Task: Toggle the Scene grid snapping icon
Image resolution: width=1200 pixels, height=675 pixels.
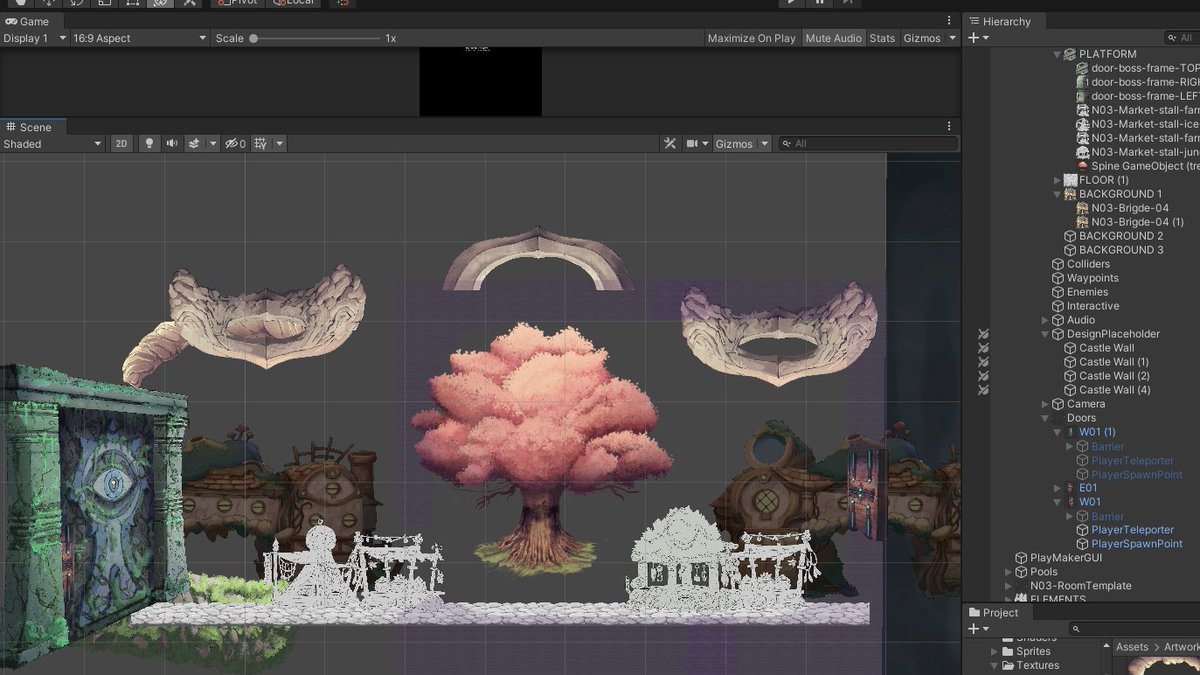Action: 261,144
